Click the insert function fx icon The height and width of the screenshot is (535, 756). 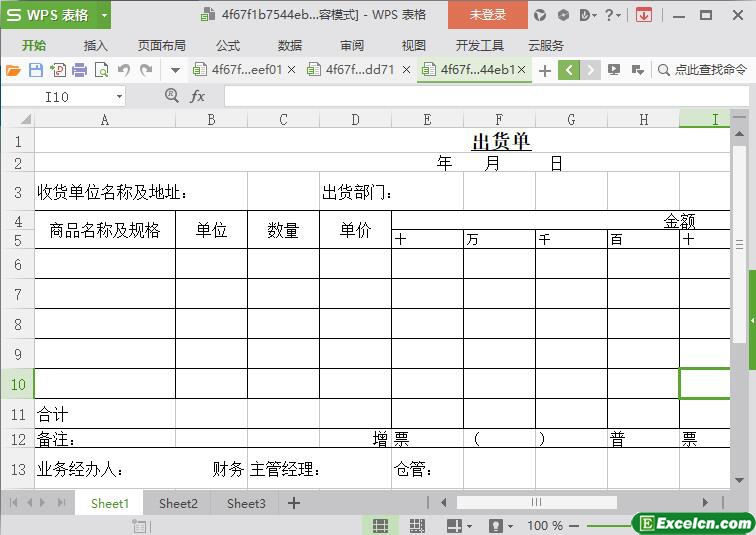click(198, 96)
